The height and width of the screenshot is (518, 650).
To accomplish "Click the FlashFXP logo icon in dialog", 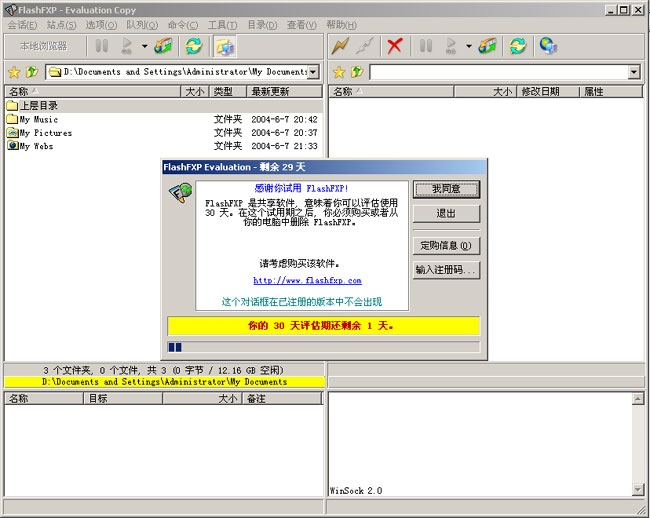I will pos(180,193).
